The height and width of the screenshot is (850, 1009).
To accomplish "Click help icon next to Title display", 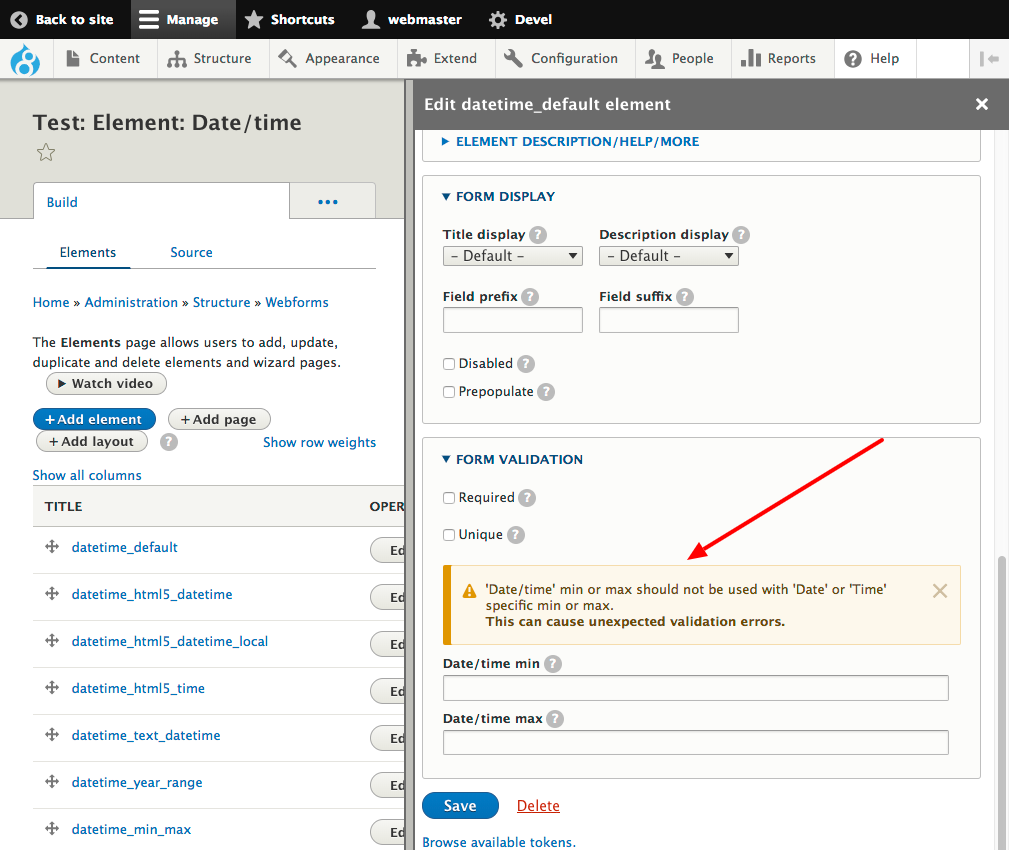I will click(538, 235).
